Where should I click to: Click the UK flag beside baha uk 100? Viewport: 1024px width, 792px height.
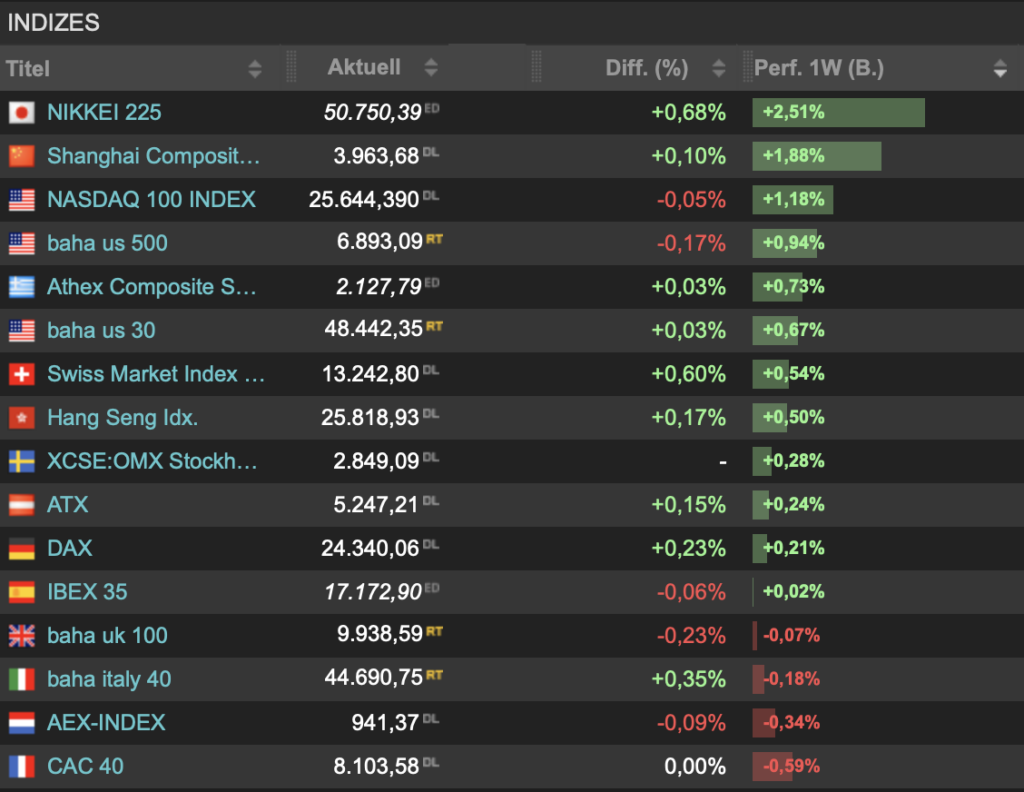point(21,635)
